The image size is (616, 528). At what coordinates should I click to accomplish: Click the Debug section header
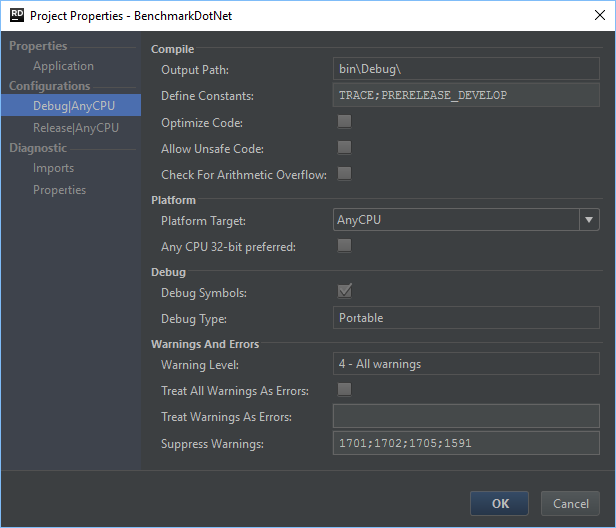(x=168, y=272)
